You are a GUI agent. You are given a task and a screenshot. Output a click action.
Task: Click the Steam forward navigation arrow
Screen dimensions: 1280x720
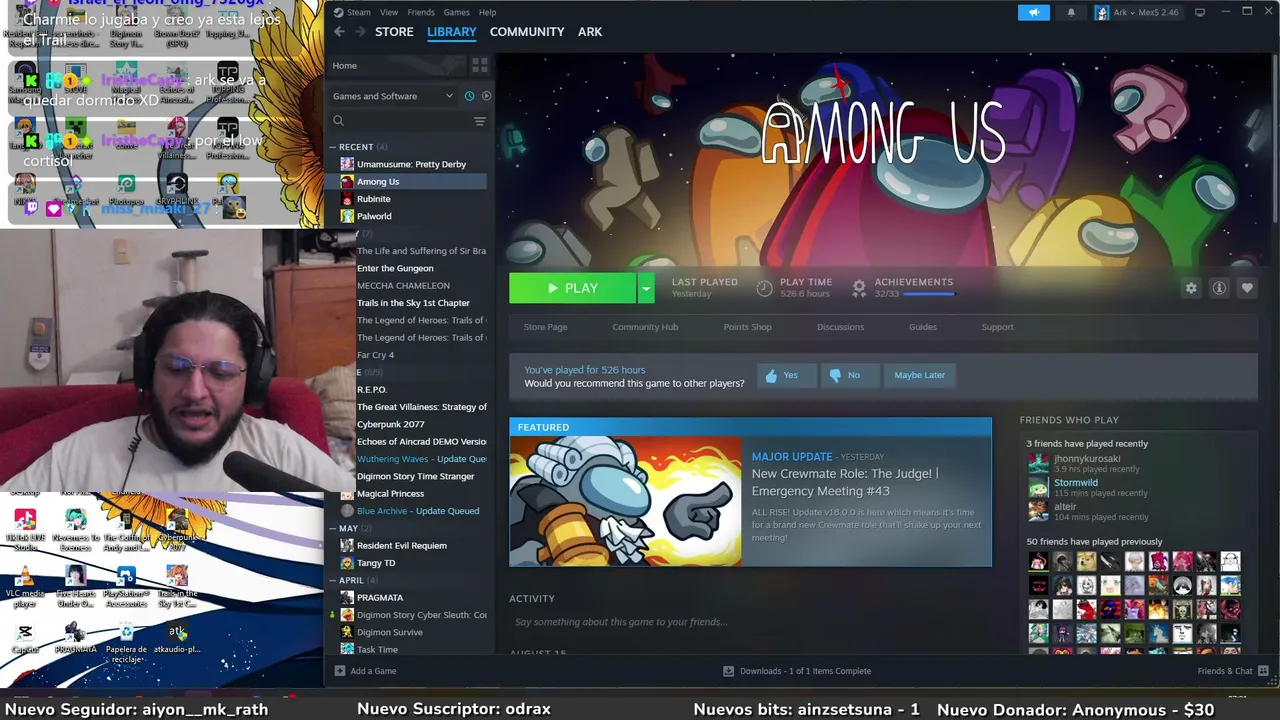[359, 32]
